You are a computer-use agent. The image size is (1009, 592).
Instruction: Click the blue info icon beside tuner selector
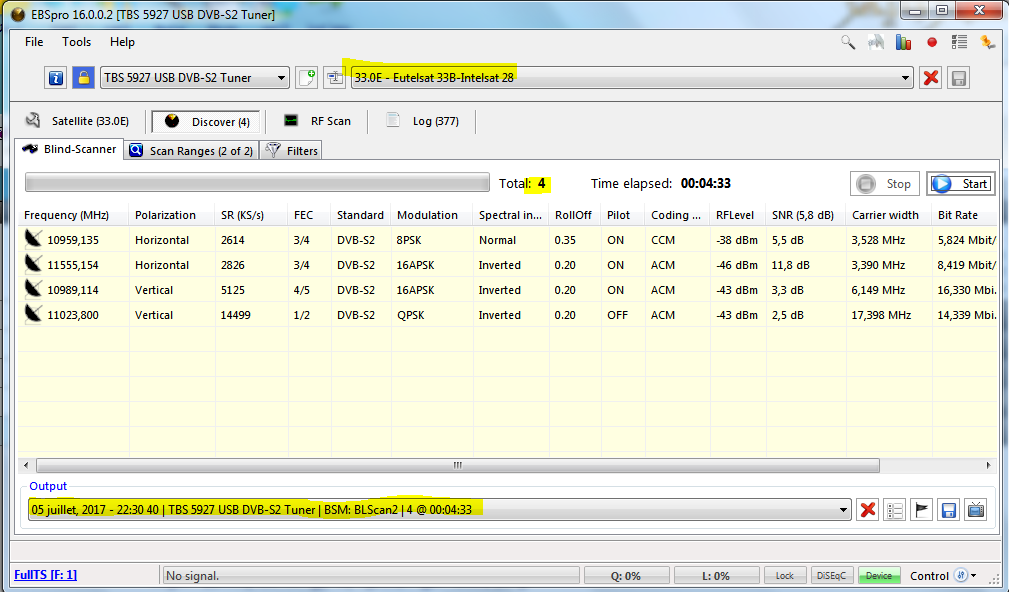pyautogui.click(x=56, y=78)
